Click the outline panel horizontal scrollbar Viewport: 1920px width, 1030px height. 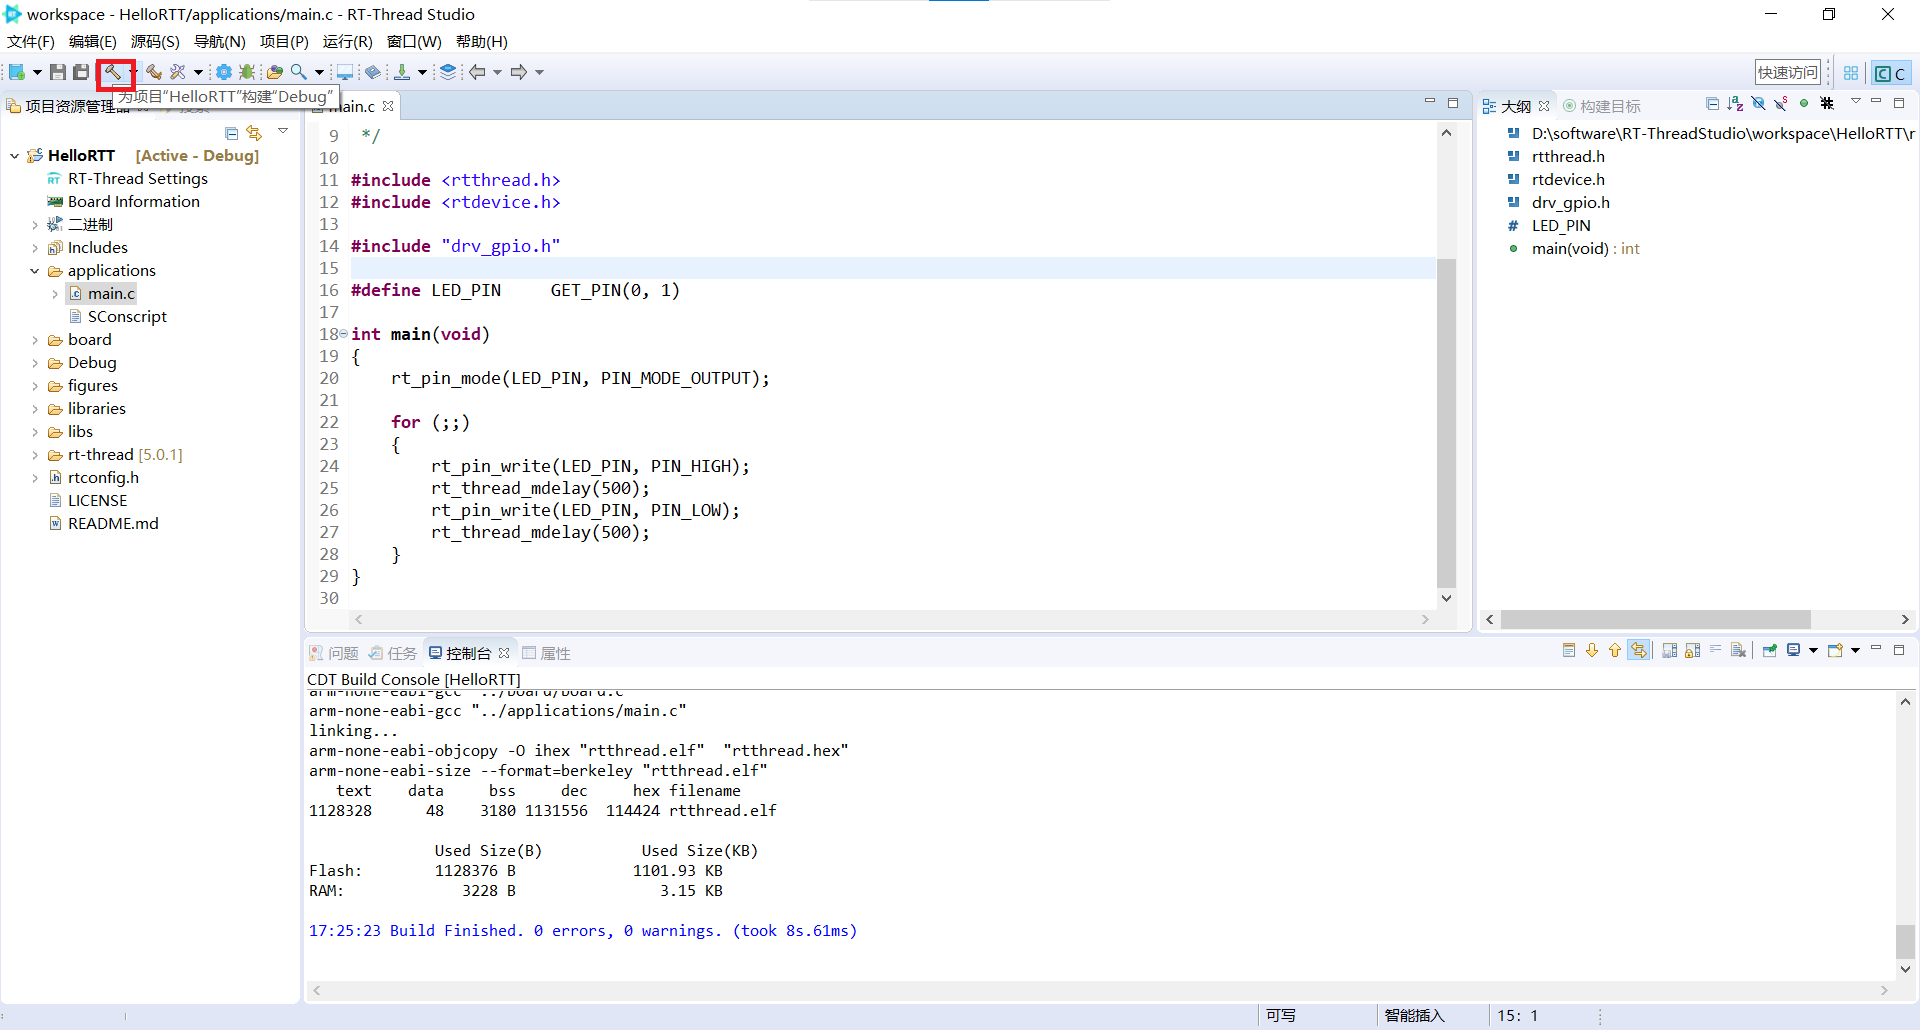(x=1655, y=620)
